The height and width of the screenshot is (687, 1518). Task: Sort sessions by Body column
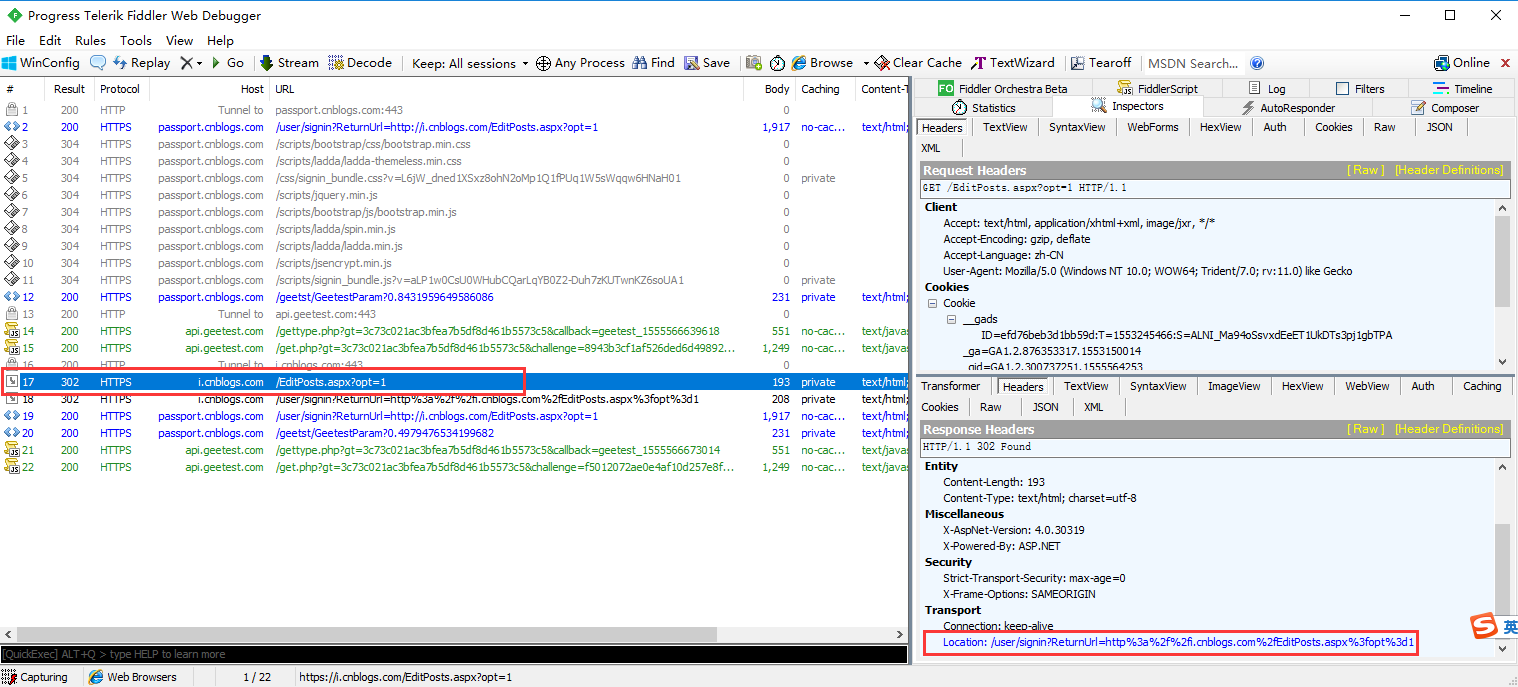click(x=769, y=89)
